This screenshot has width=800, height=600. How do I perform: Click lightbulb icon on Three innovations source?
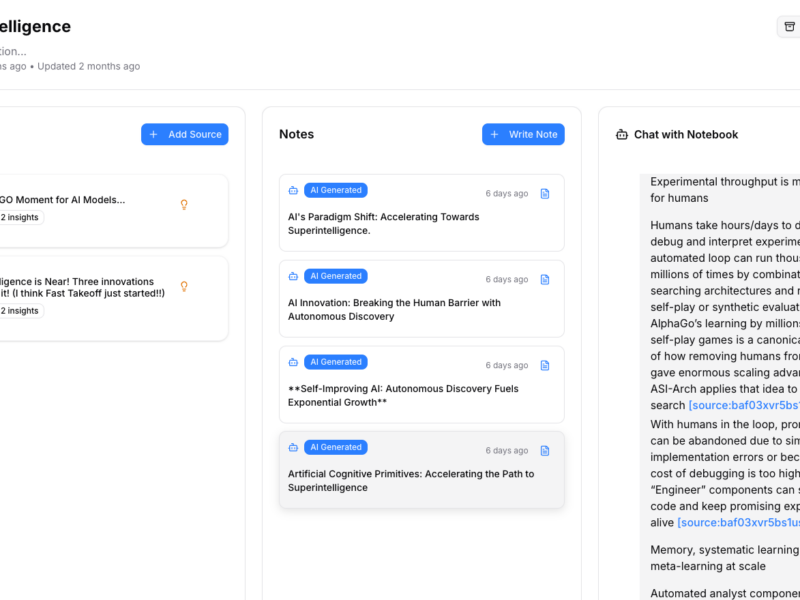coord(184,287)
